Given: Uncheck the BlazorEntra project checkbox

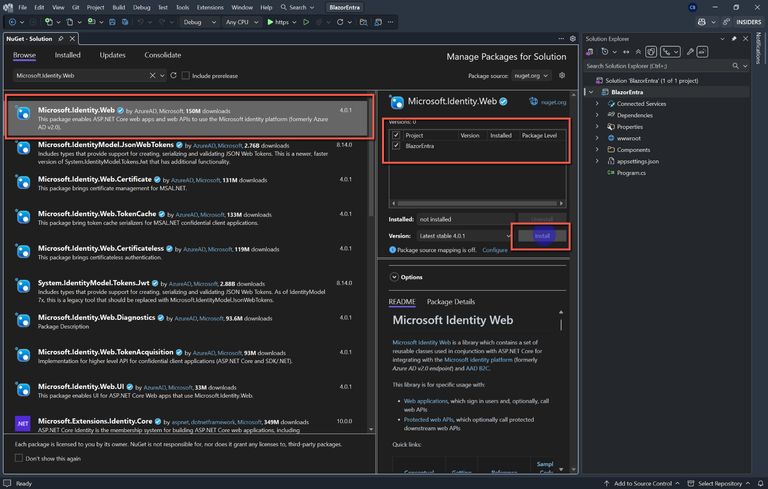Looking at the screenshot, I should pos(396,146).
